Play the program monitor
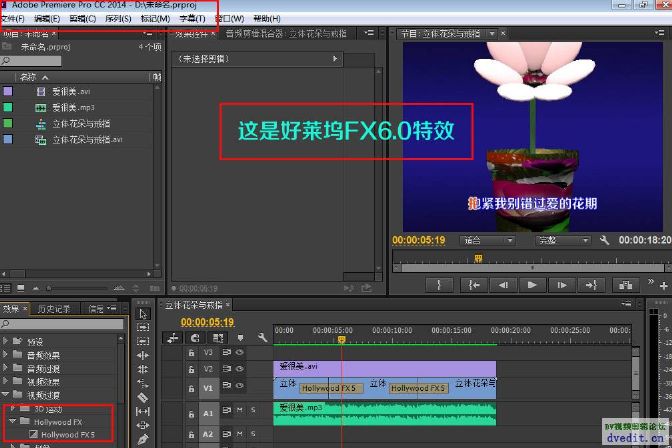 [x=532, y=285]
